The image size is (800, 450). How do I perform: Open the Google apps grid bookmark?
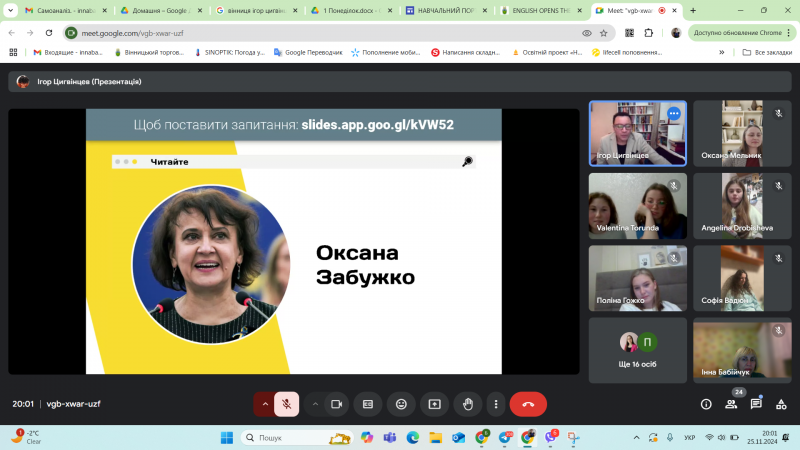(13, 52)
